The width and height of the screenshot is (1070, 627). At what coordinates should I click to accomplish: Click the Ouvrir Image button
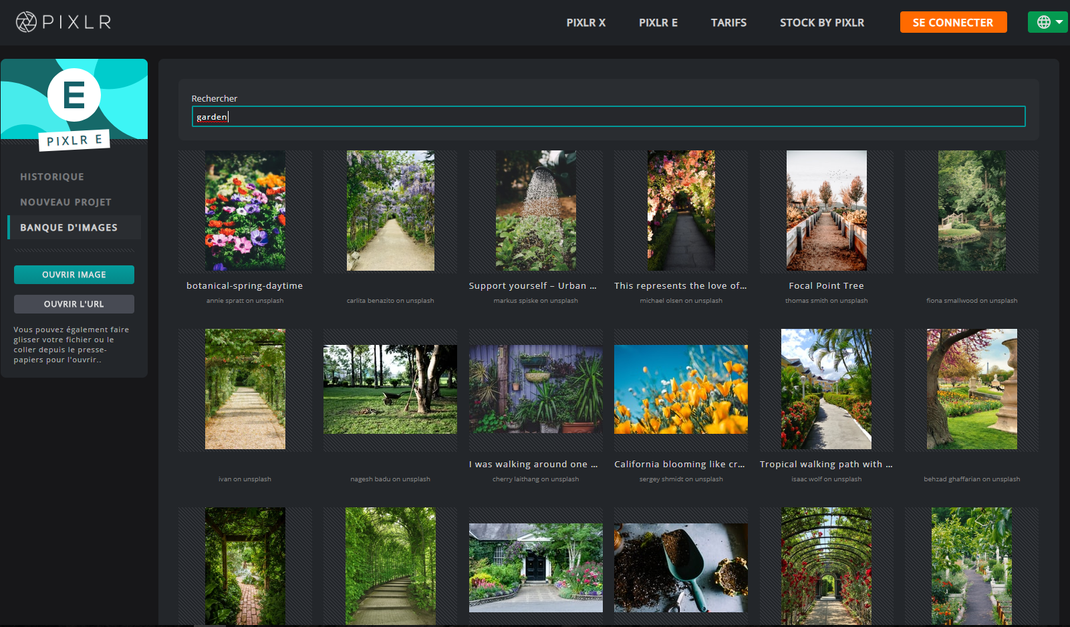[74, 274]
